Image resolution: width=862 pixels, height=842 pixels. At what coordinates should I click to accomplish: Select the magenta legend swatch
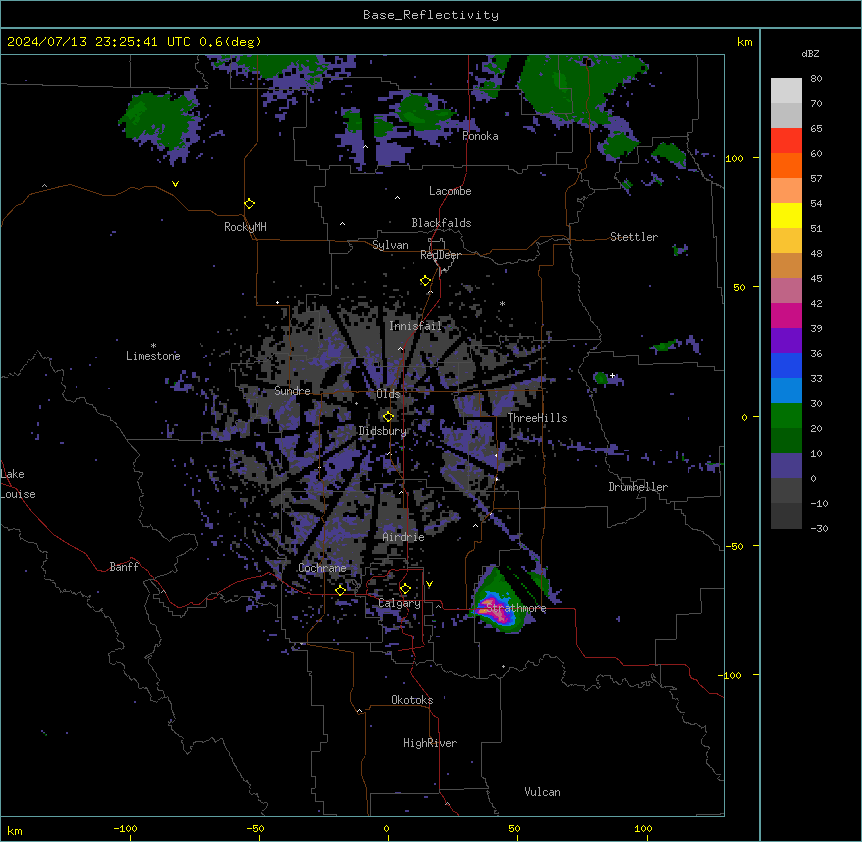click(x=786, y=315)
